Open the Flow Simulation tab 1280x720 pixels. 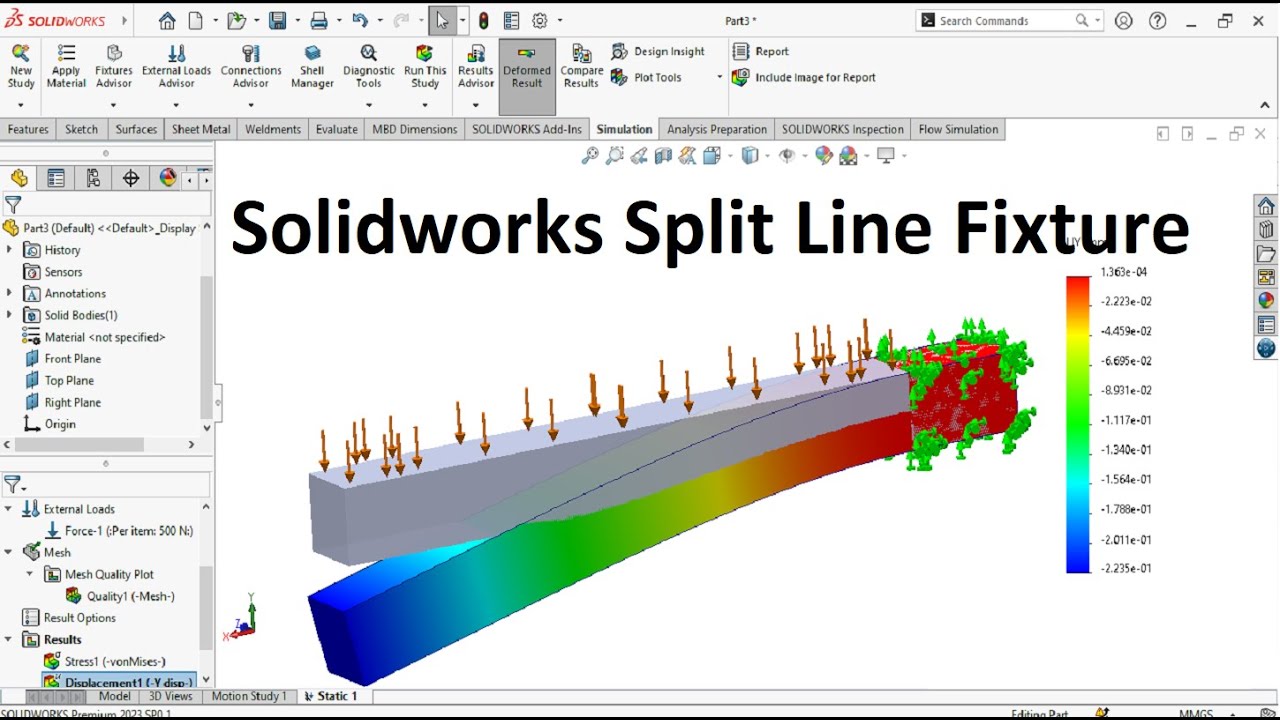958,129
